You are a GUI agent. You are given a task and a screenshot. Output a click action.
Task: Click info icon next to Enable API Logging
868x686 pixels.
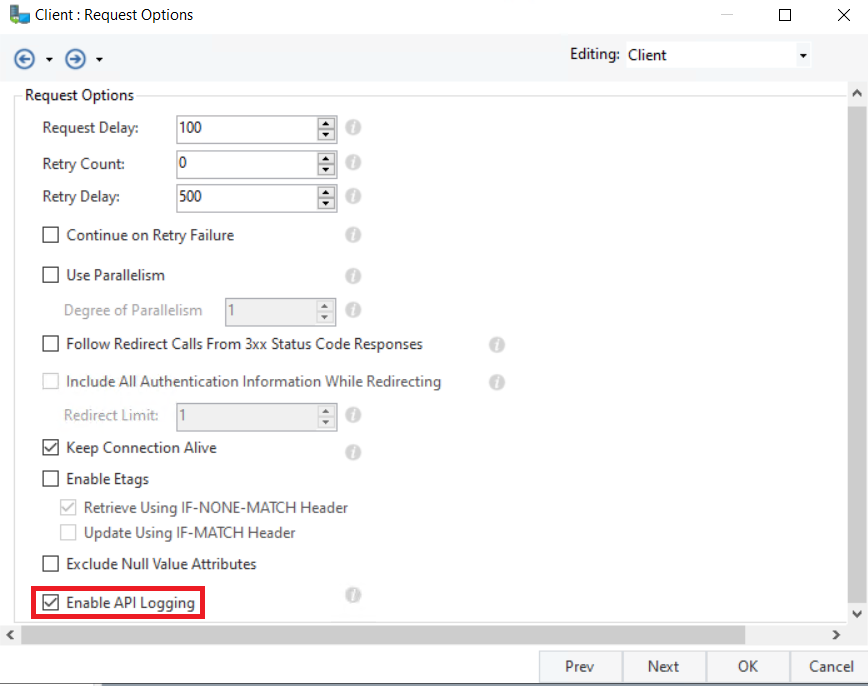pos(353,595)
